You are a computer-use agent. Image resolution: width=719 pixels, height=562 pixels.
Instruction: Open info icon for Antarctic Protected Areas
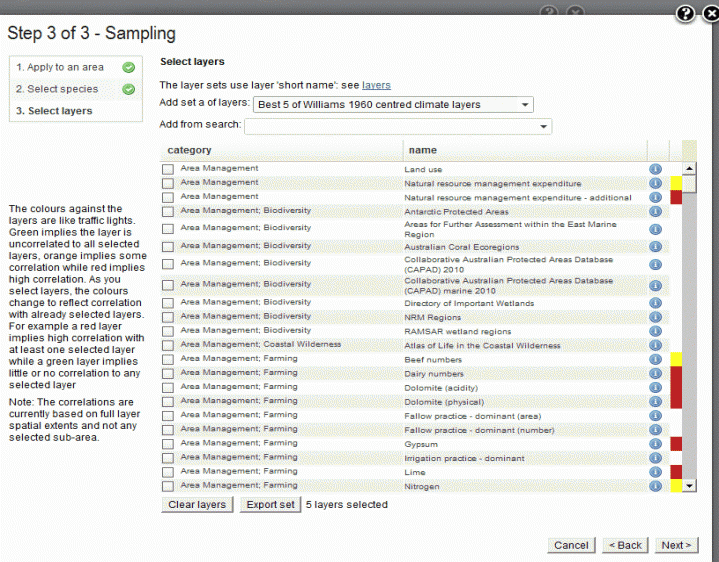656,212
